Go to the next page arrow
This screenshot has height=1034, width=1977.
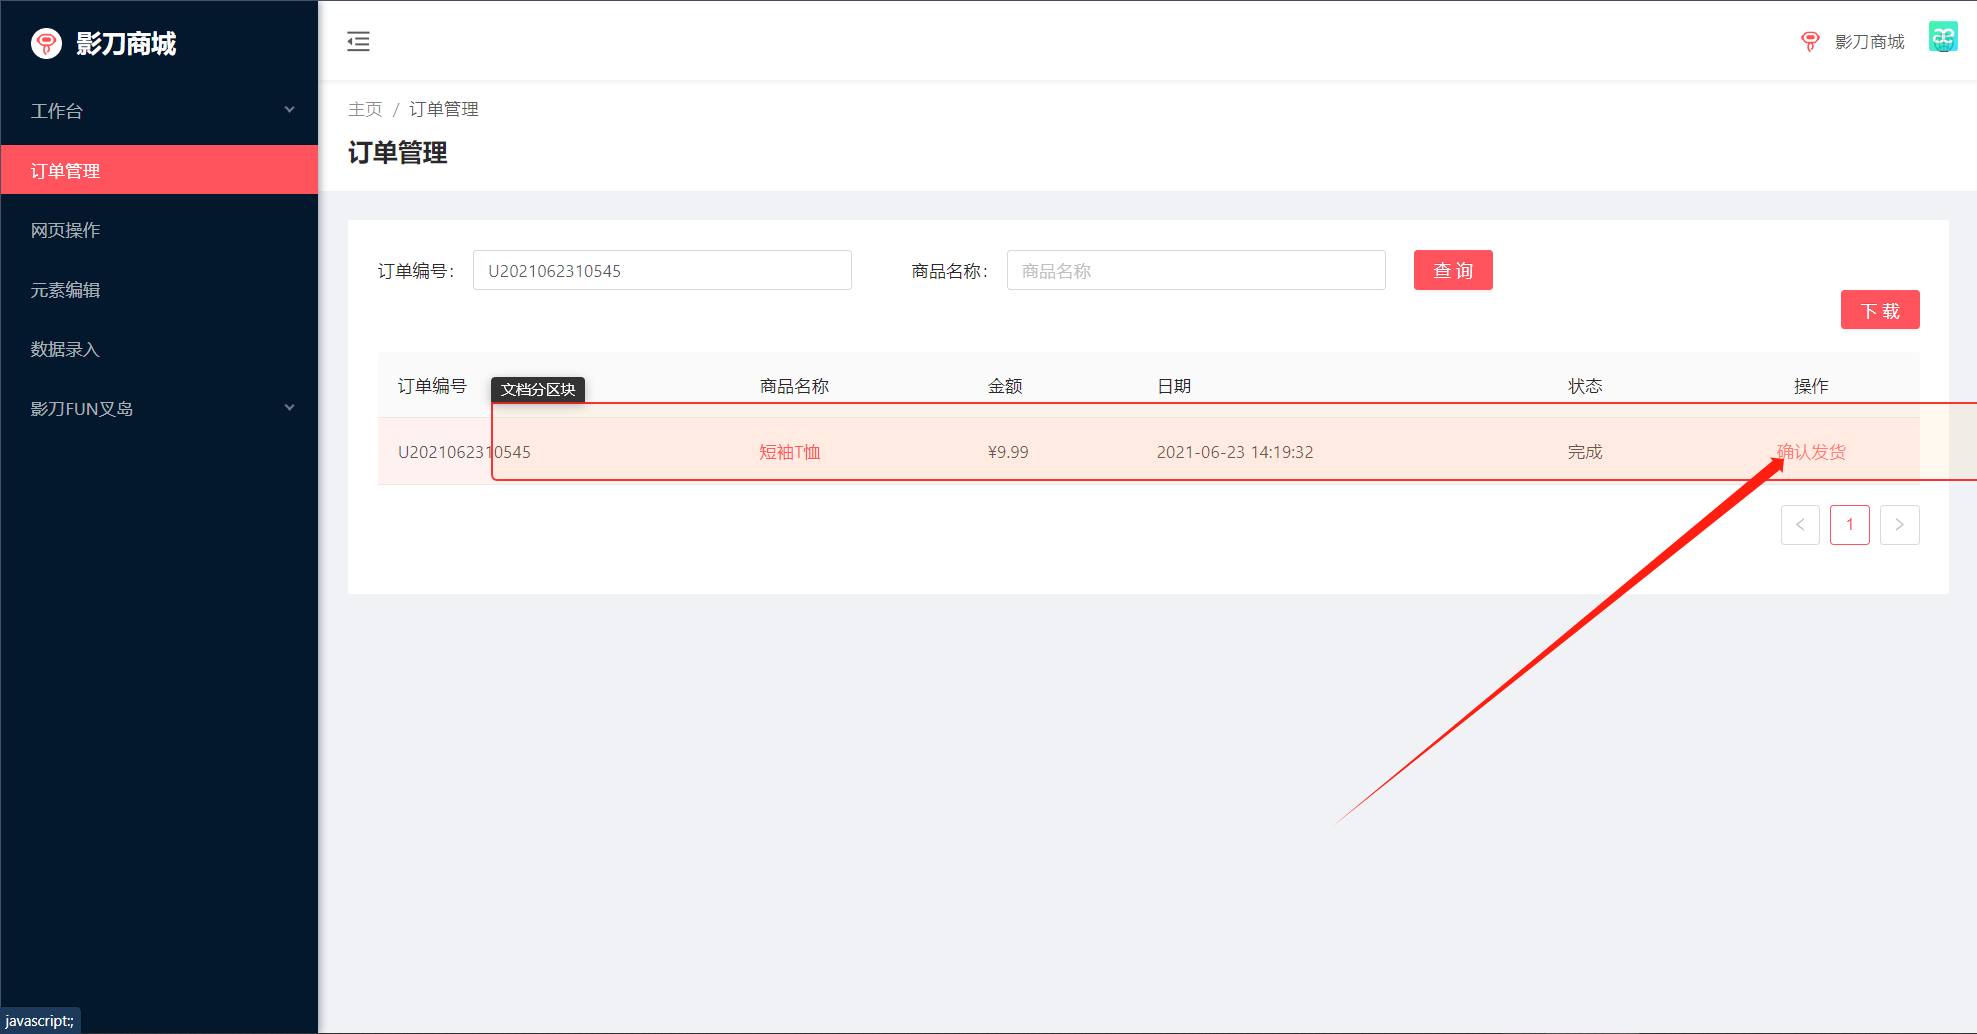coord(1899,525)
